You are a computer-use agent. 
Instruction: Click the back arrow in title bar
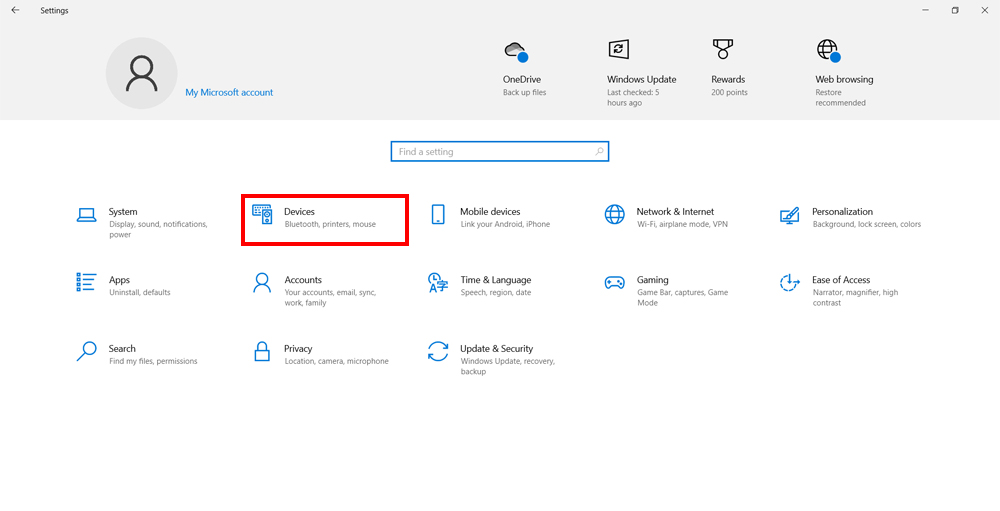(x=15, y=10)
